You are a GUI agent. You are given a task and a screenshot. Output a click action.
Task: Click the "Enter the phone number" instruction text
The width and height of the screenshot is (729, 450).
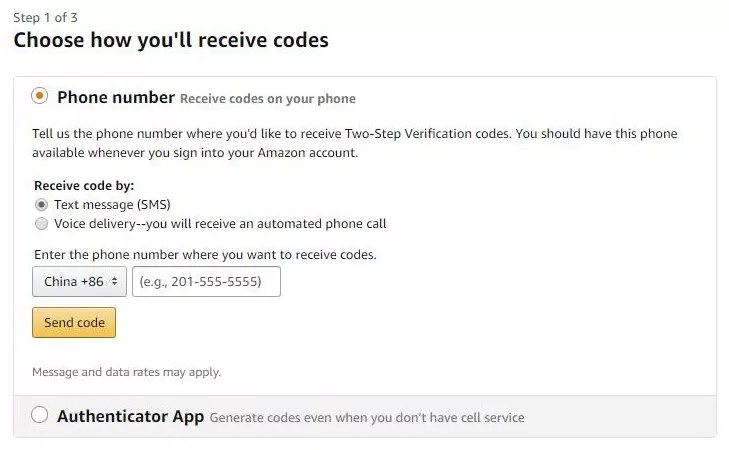pos(205,255)
